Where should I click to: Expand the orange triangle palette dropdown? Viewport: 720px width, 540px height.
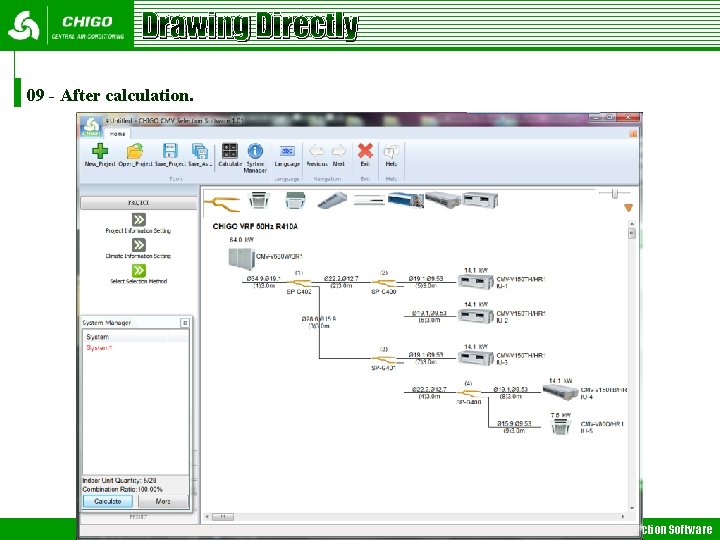629,208
